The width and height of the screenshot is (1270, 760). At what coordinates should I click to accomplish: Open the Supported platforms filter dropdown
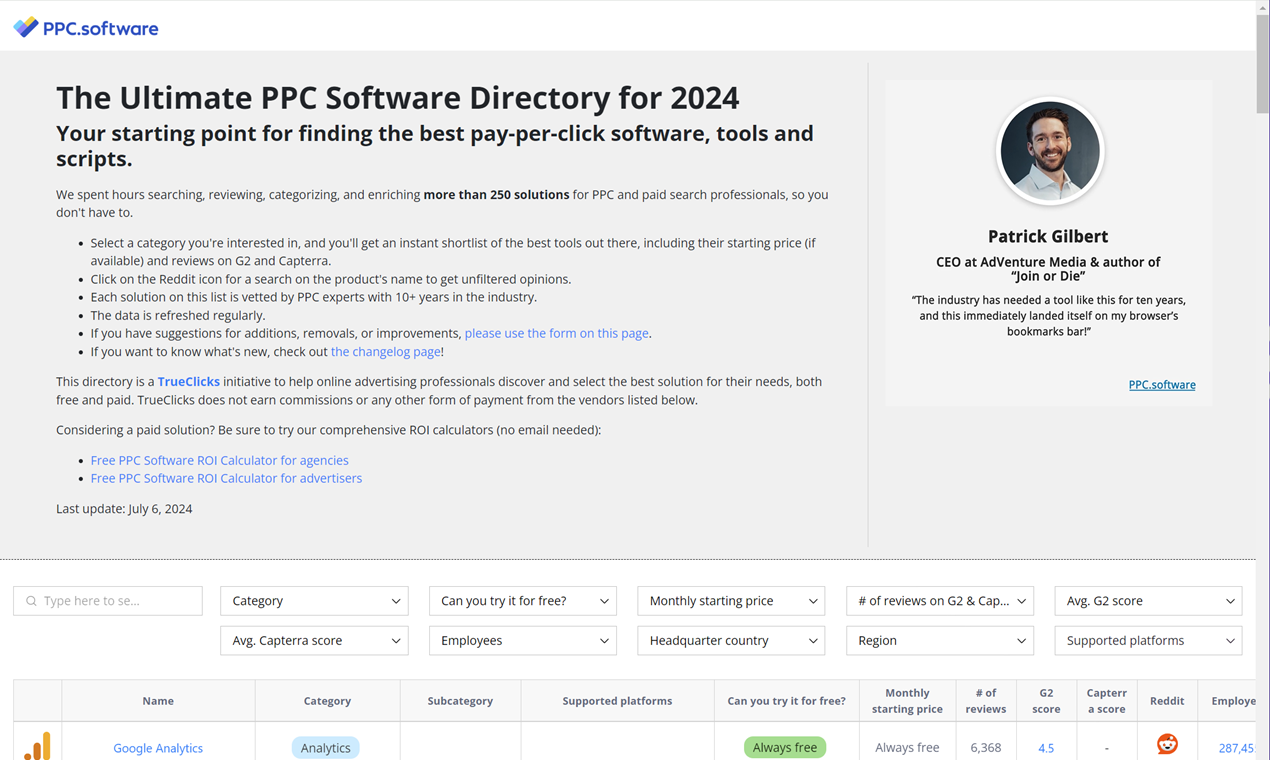(x=1148, y=641)
